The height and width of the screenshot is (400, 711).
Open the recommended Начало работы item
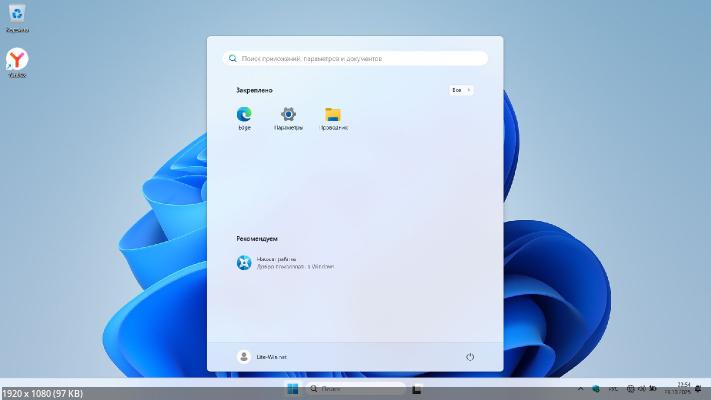[285, 263]
